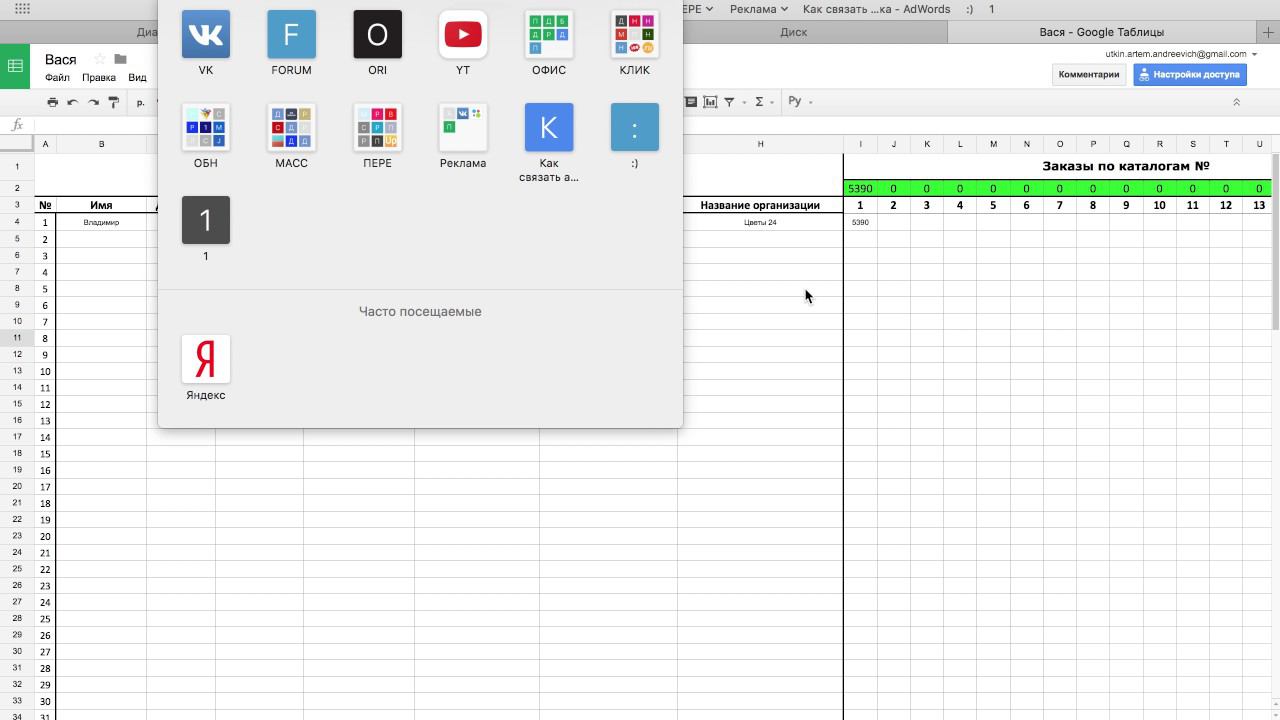Click the spreadsheet title Вася
This screenshot has height=720, width=1280.
pos(60,60)
